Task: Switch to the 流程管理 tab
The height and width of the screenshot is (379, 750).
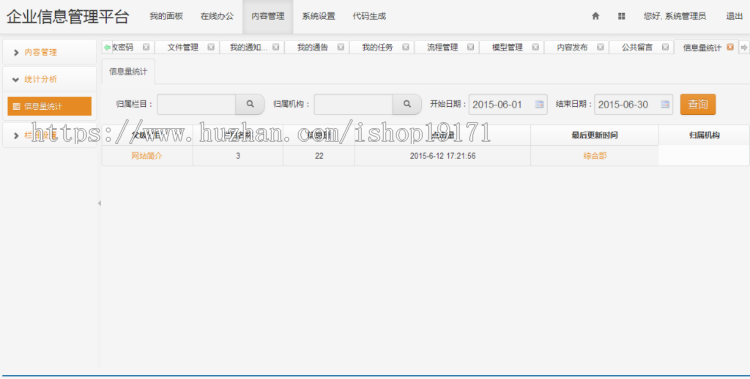Action: click(442, 47)
